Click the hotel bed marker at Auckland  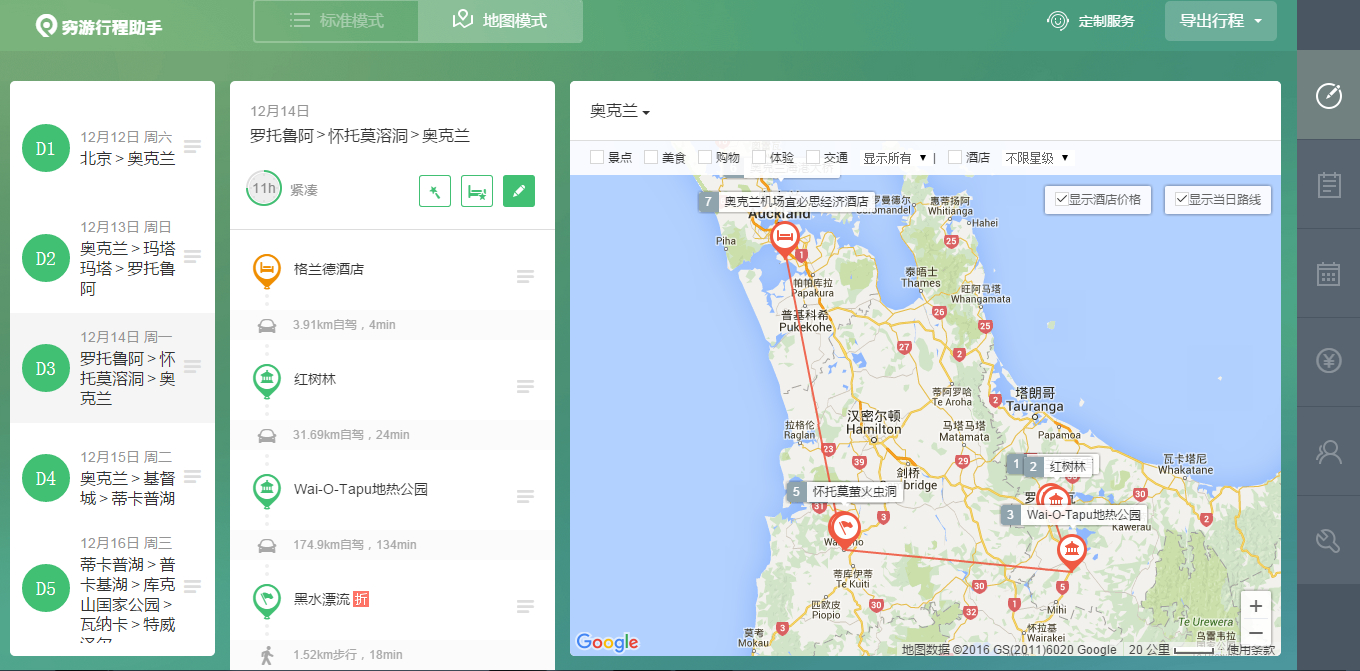786,238
